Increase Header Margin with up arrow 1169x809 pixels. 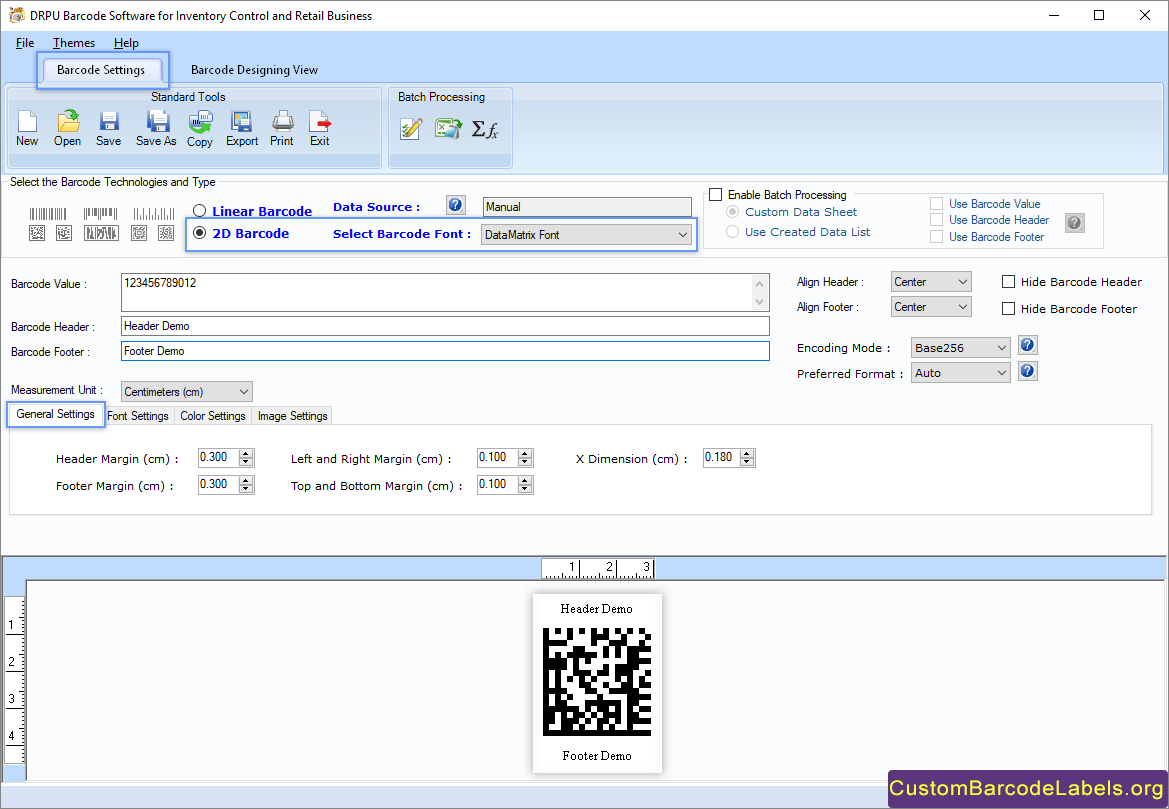tap(247, 453)
